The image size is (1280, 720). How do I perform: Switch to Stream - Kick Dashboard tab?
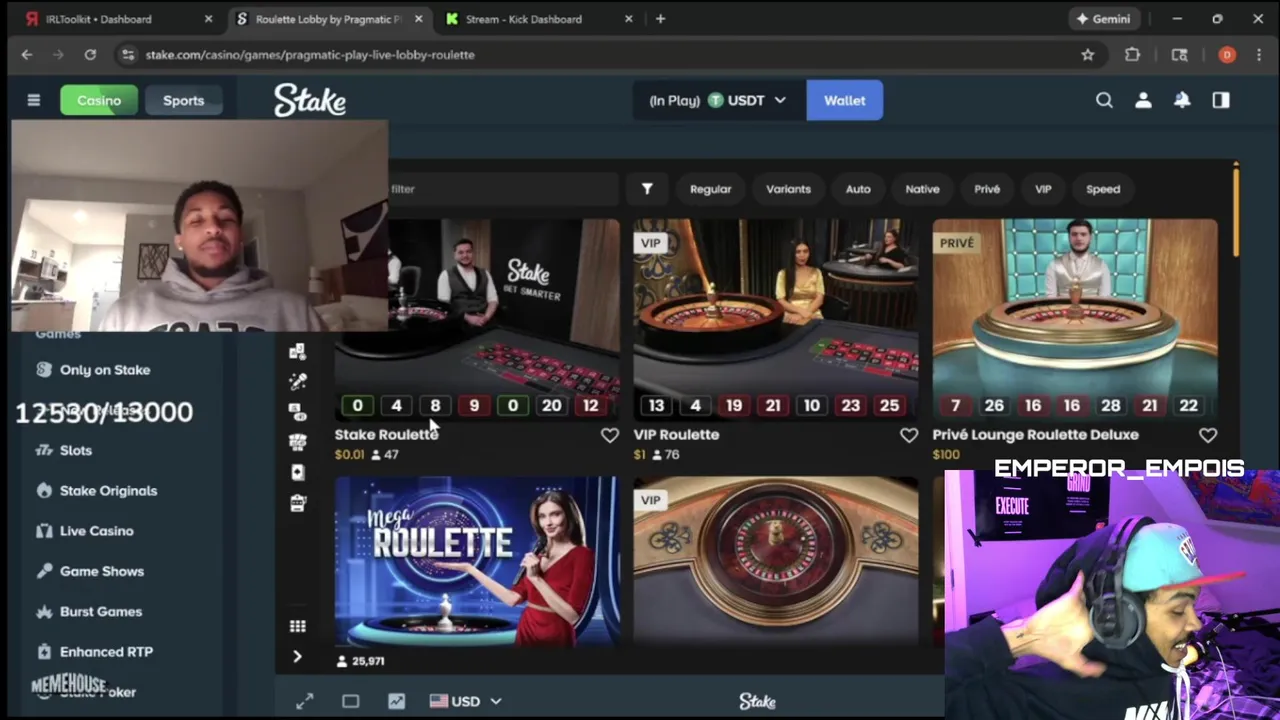coord(538,19)
